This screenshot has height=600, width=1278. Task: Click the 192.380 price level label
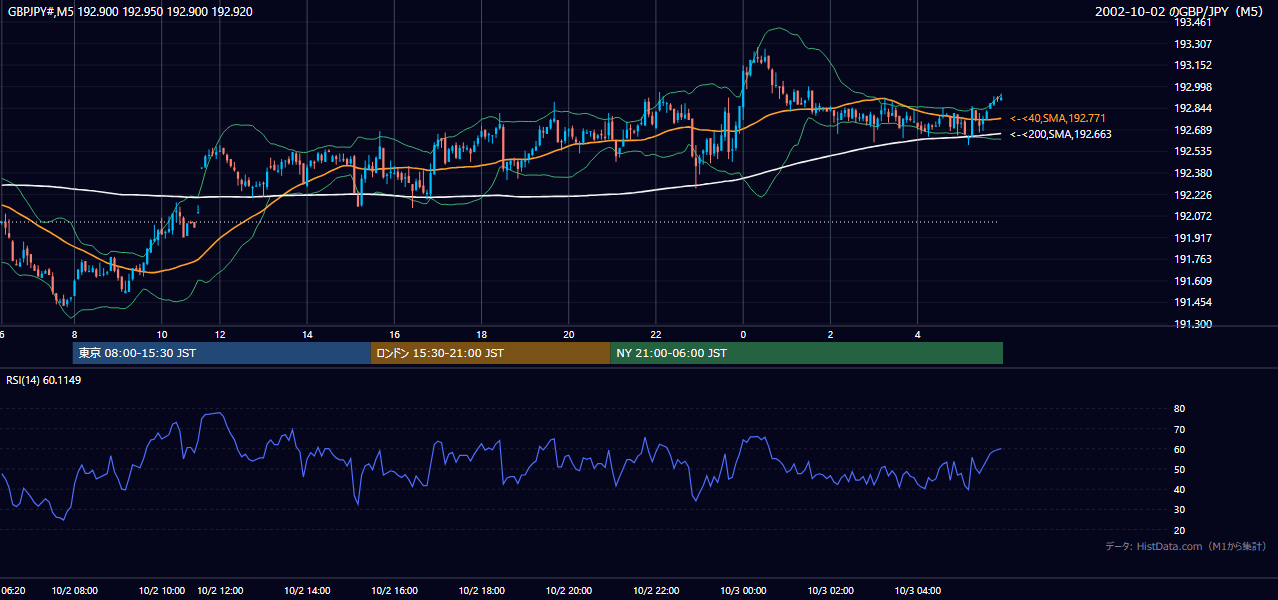(x=1192, y=173)
